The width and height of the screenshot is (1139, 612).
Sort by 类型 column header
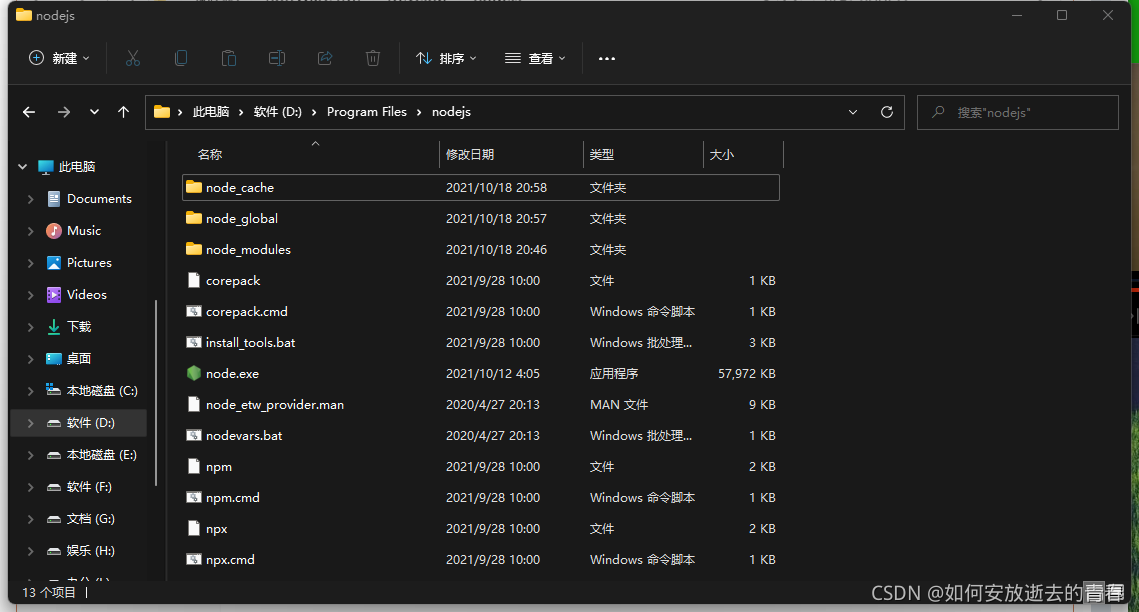[x=602, y=155]
